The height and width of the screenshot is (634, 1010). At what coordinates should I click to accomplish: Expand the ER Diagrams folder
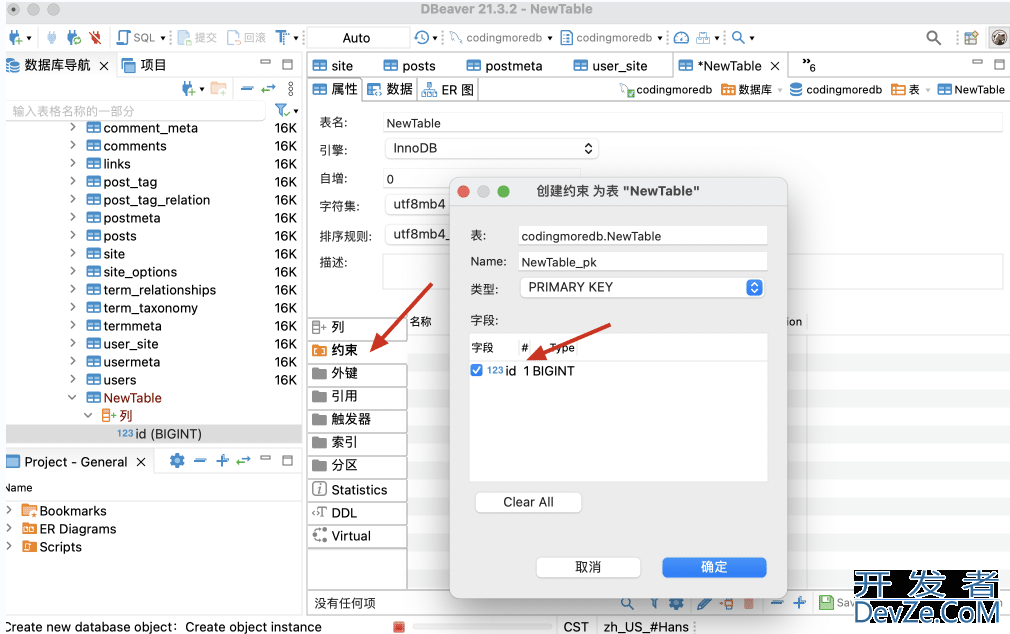(x=9, y=528)
